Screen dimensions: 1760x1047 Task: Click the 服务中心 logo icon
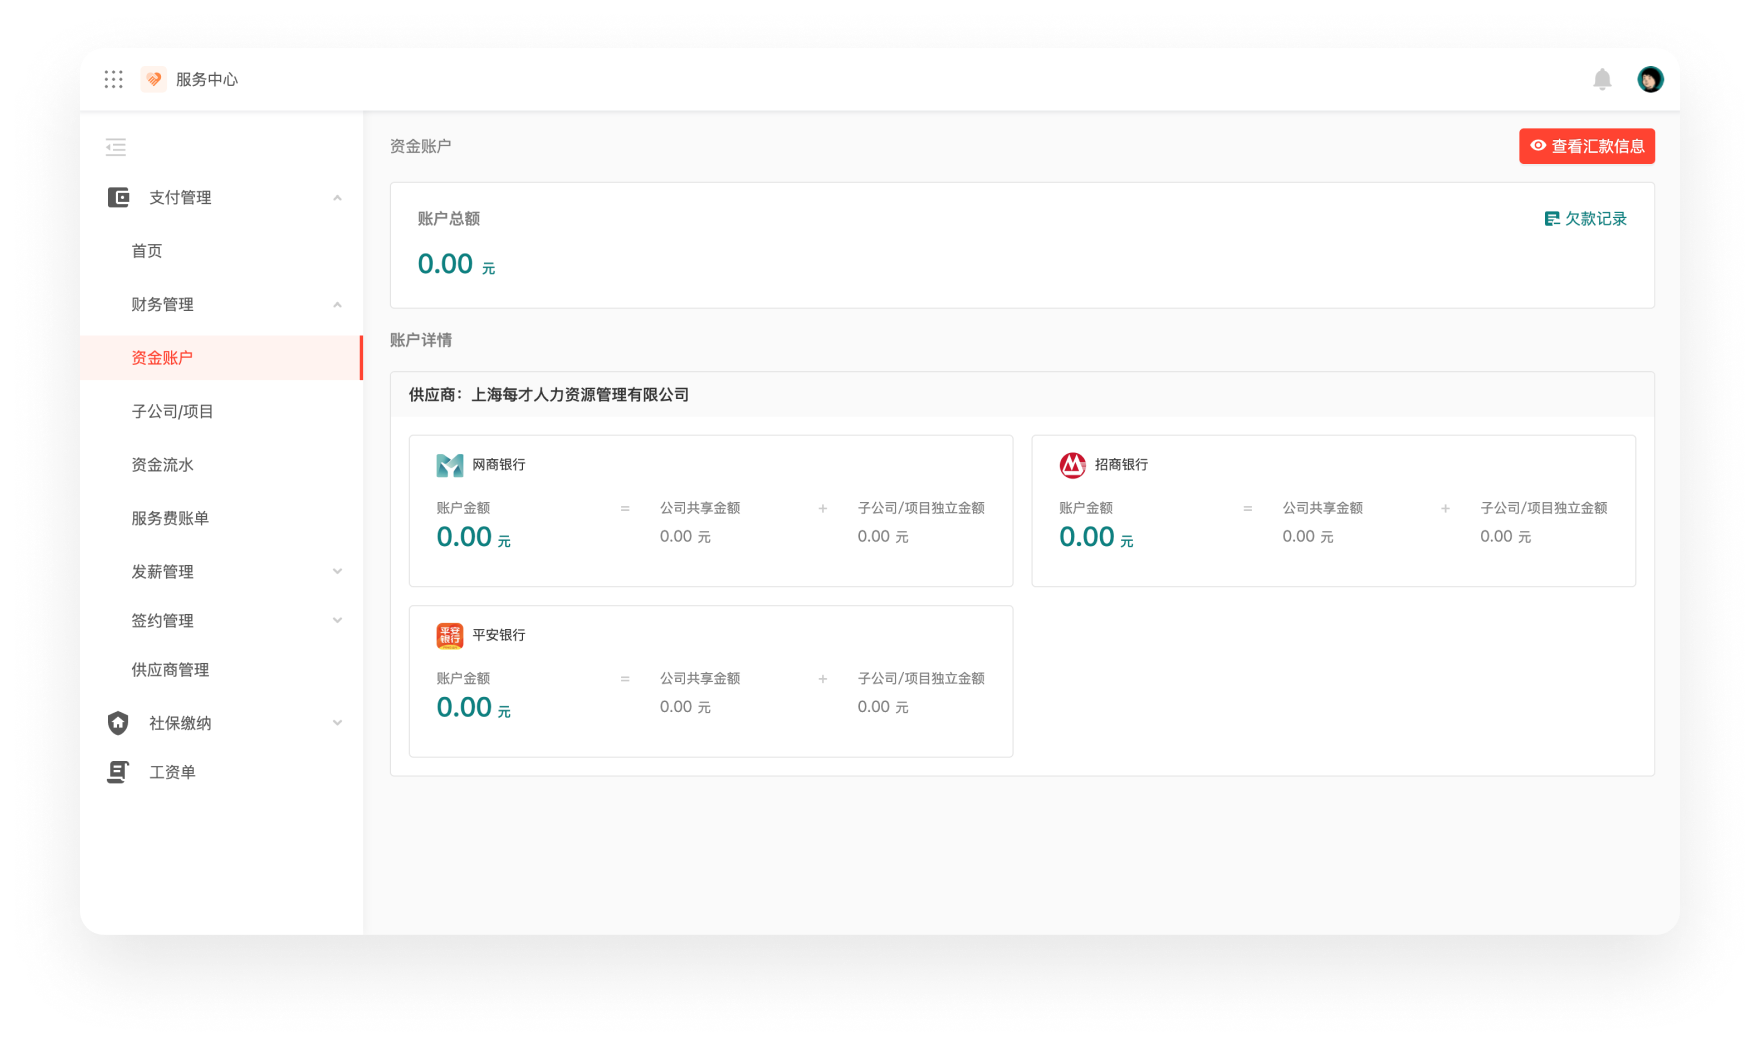click(154, 79)
